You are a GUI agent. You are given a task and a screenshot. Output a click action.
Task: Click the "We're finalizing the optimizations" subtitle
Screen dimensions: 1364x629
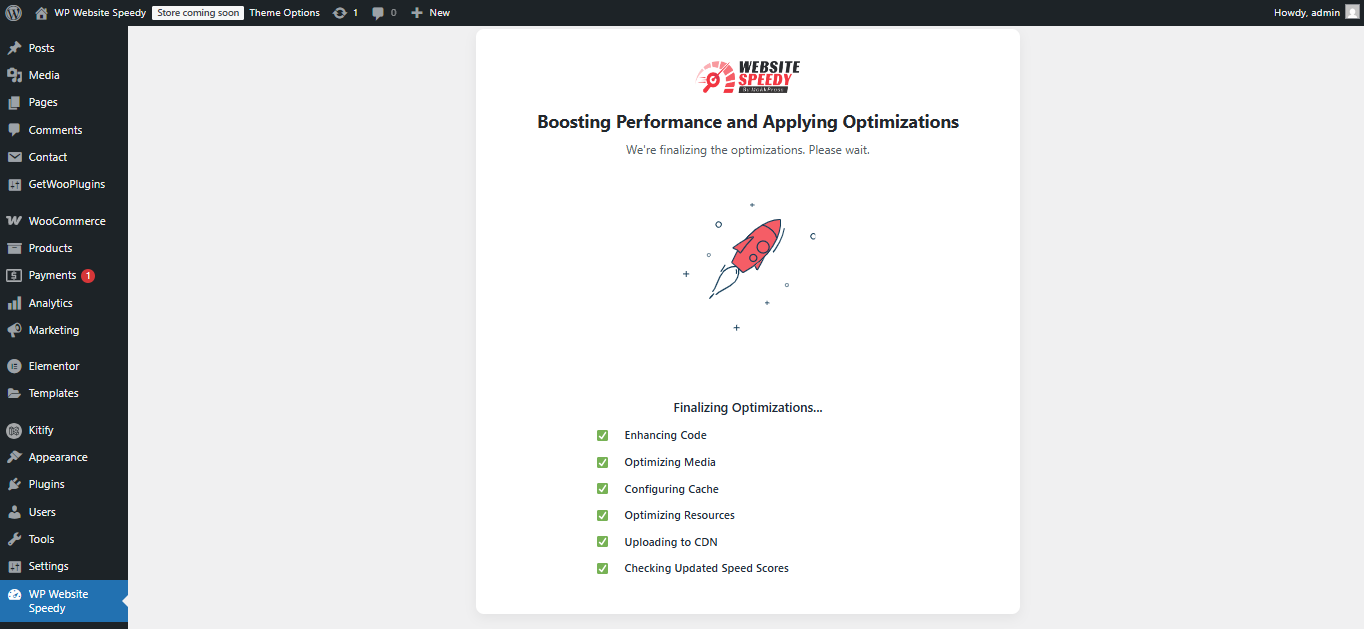(748, 150)
